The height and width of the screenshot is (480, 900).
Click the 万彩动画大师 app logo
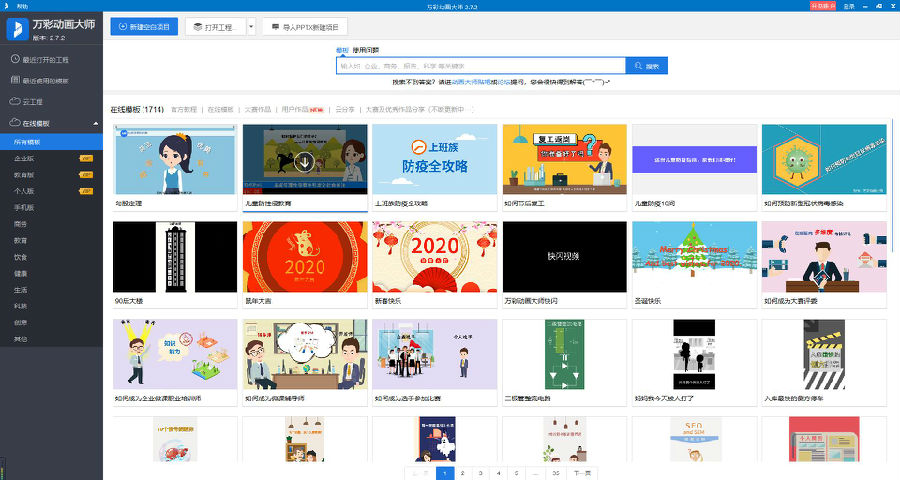[18, 28]
